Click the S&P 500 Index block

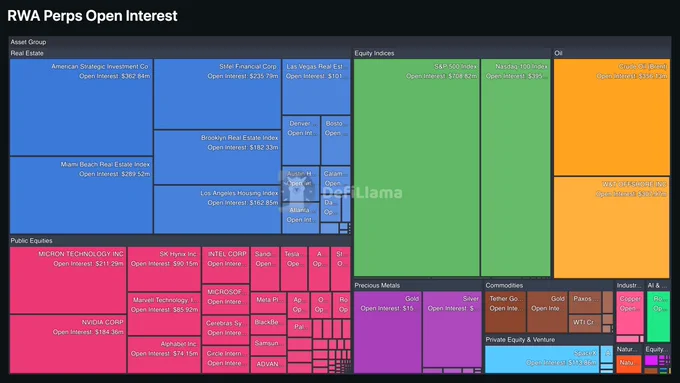pos(417,167)
